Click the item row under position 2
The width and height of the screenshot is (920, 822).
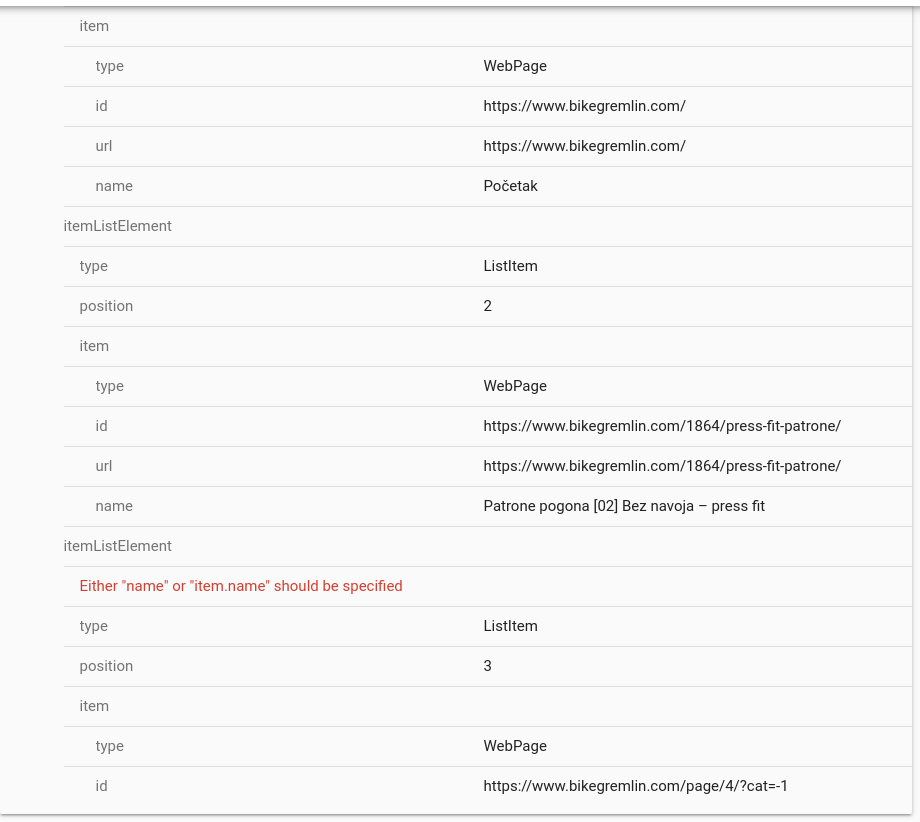pyautogui.click(x=488, y=346)
